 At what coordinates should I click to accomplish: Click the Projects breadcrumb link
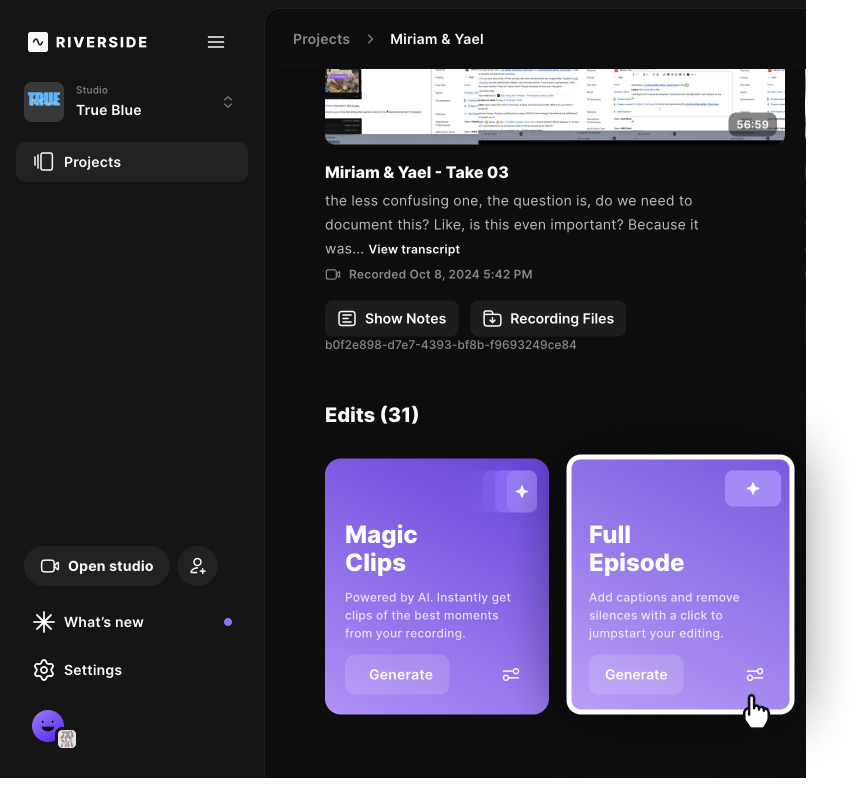[321, 39]
